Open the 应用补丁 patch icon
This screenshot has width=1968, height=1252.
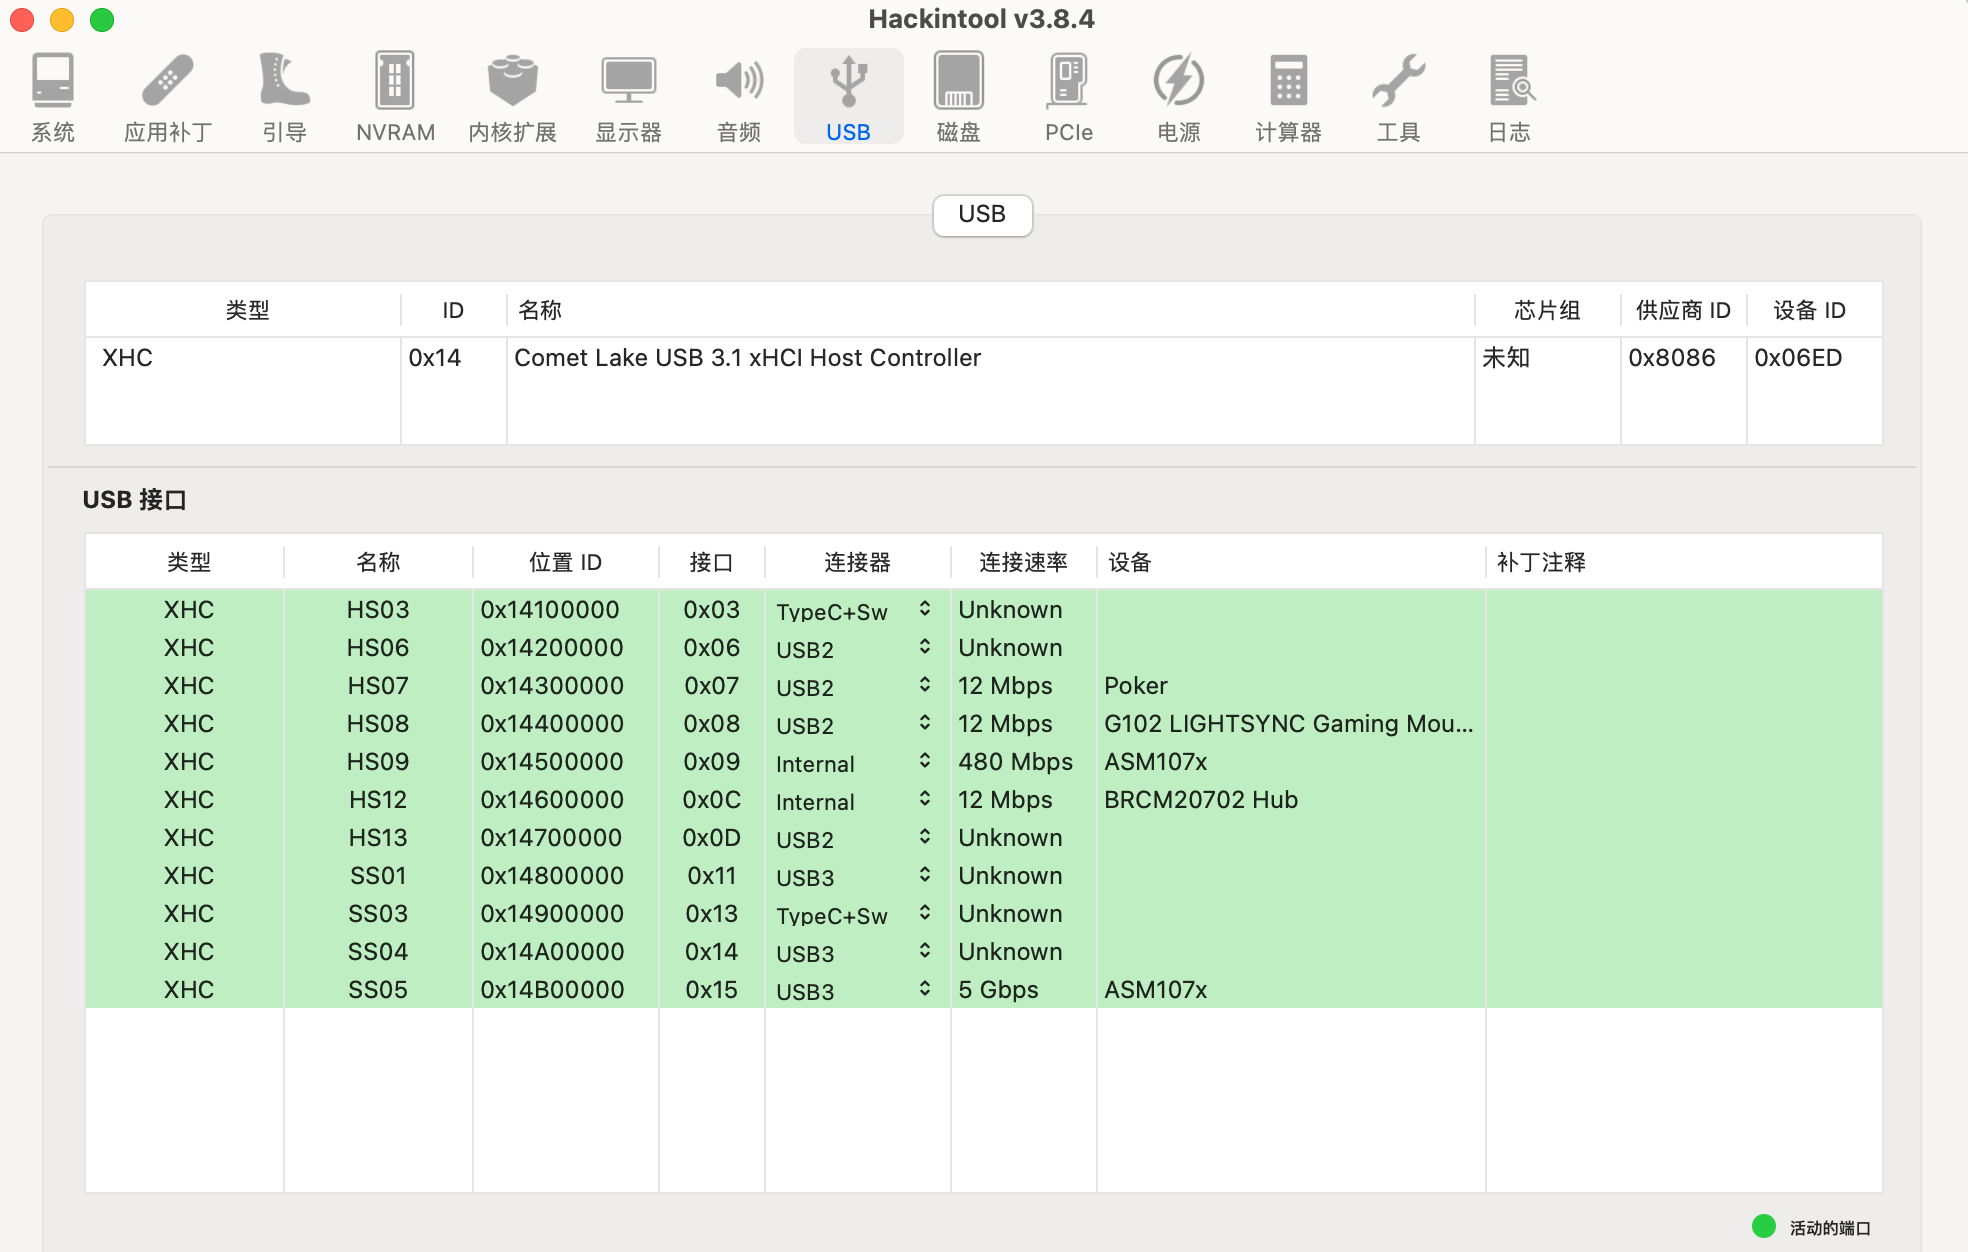click(x=167, y=96)
